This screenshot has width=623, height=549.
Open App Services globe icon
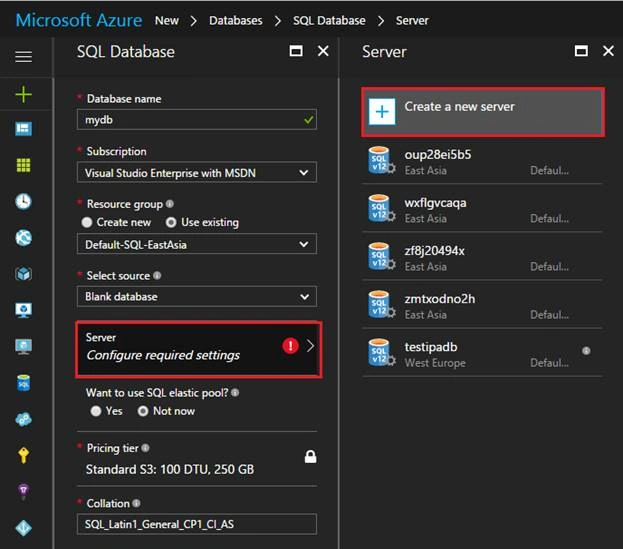(x=23, y=238)
